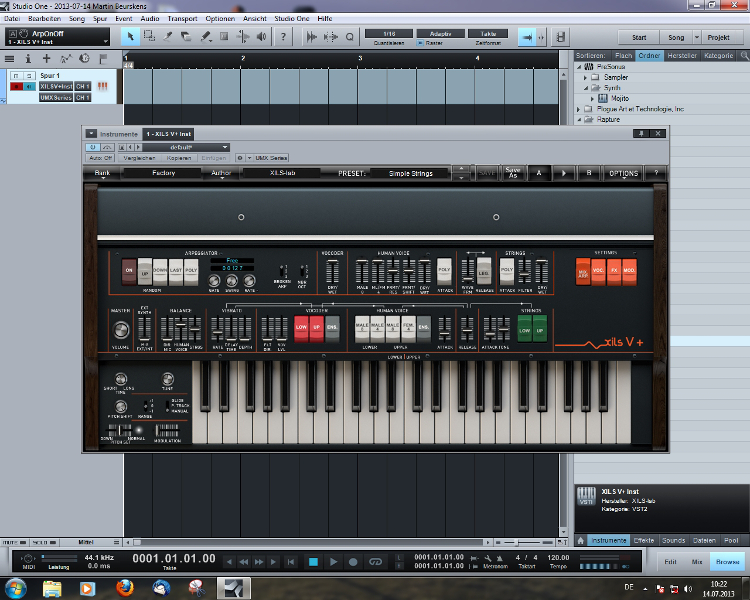Select the Mute tool
This screenshot has height=600, width=750.
[224, 37]
